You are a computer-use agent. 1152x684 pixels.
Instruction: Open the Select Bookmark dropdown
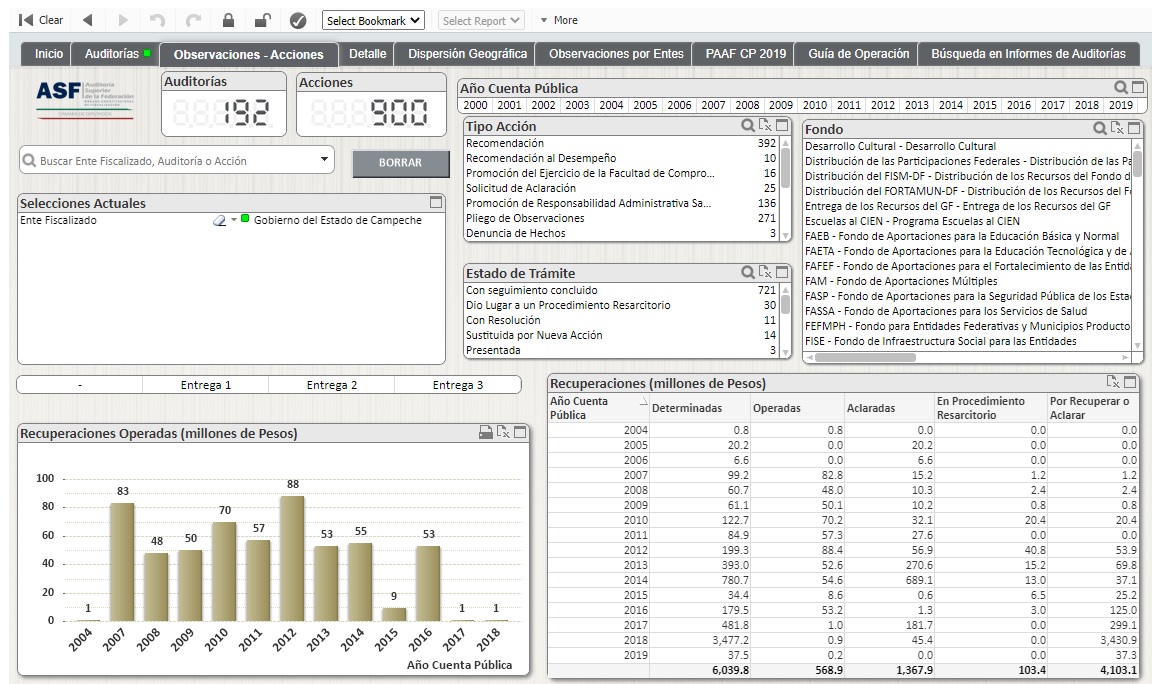tap(374, 20)
